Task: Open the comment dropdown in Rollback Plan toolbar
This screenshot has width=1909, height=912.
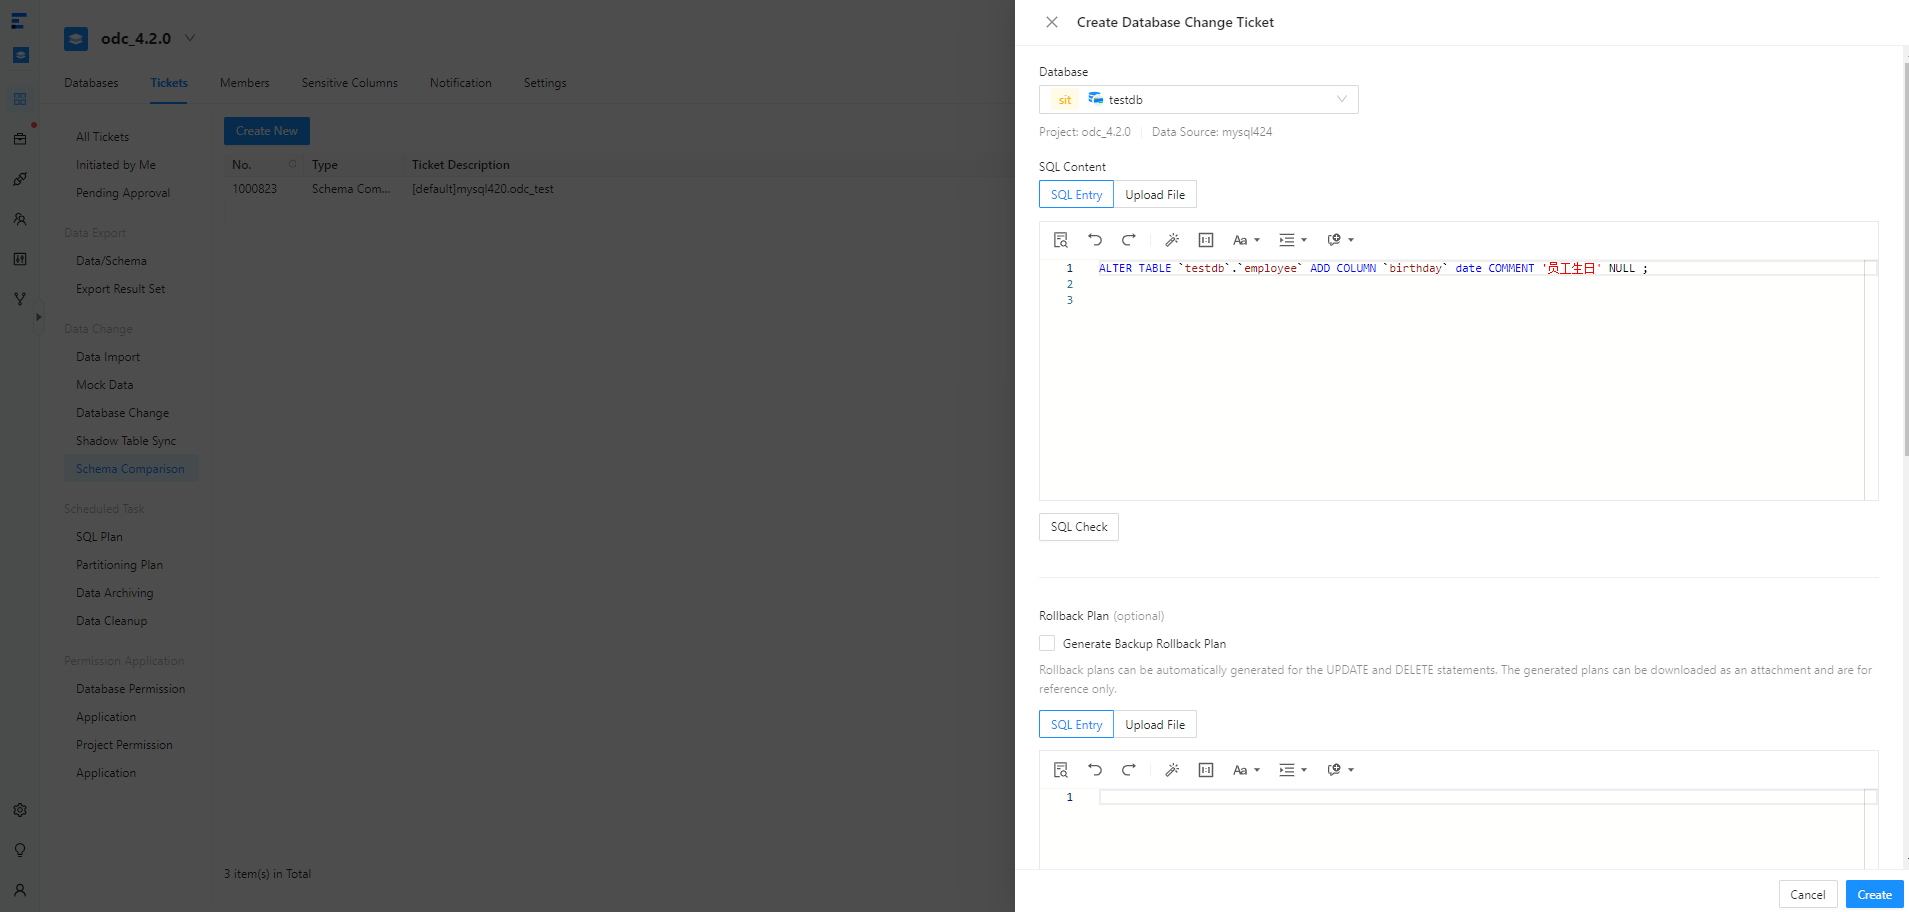Action: 1340,770
